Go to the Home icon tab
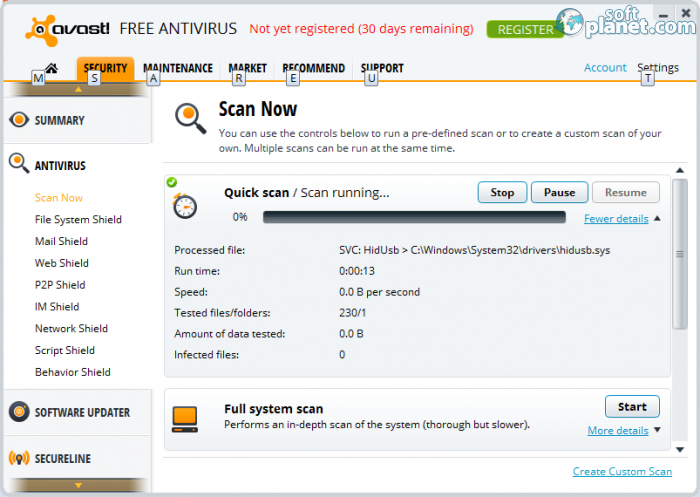Screen dimensions: 700x497 coord(51,68)
